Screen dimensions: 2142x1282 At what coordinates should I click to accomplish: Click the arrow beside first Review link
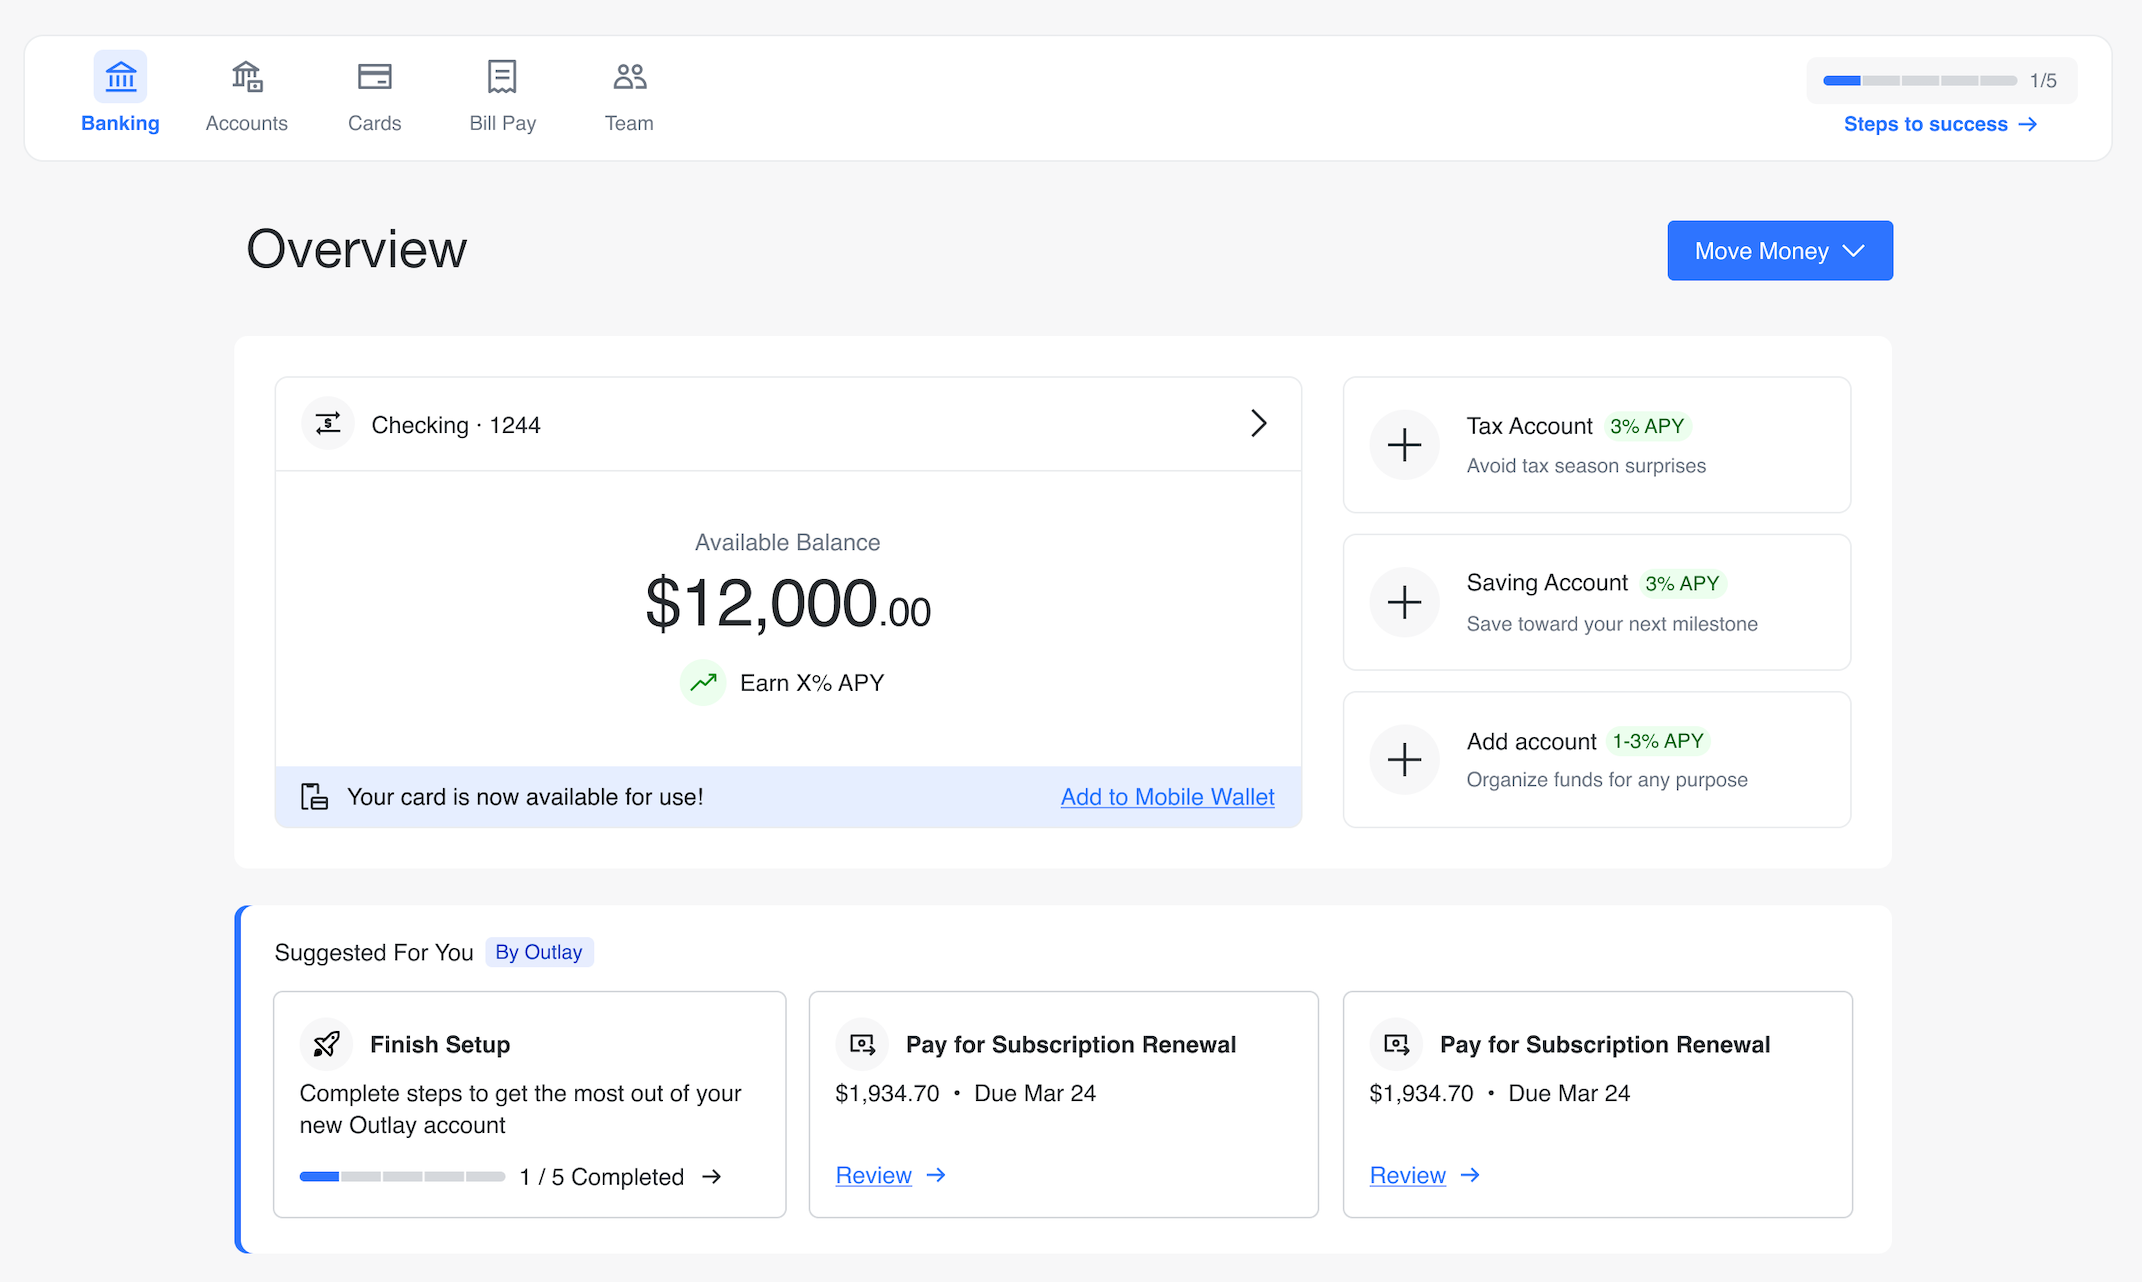click(936, 1175)
